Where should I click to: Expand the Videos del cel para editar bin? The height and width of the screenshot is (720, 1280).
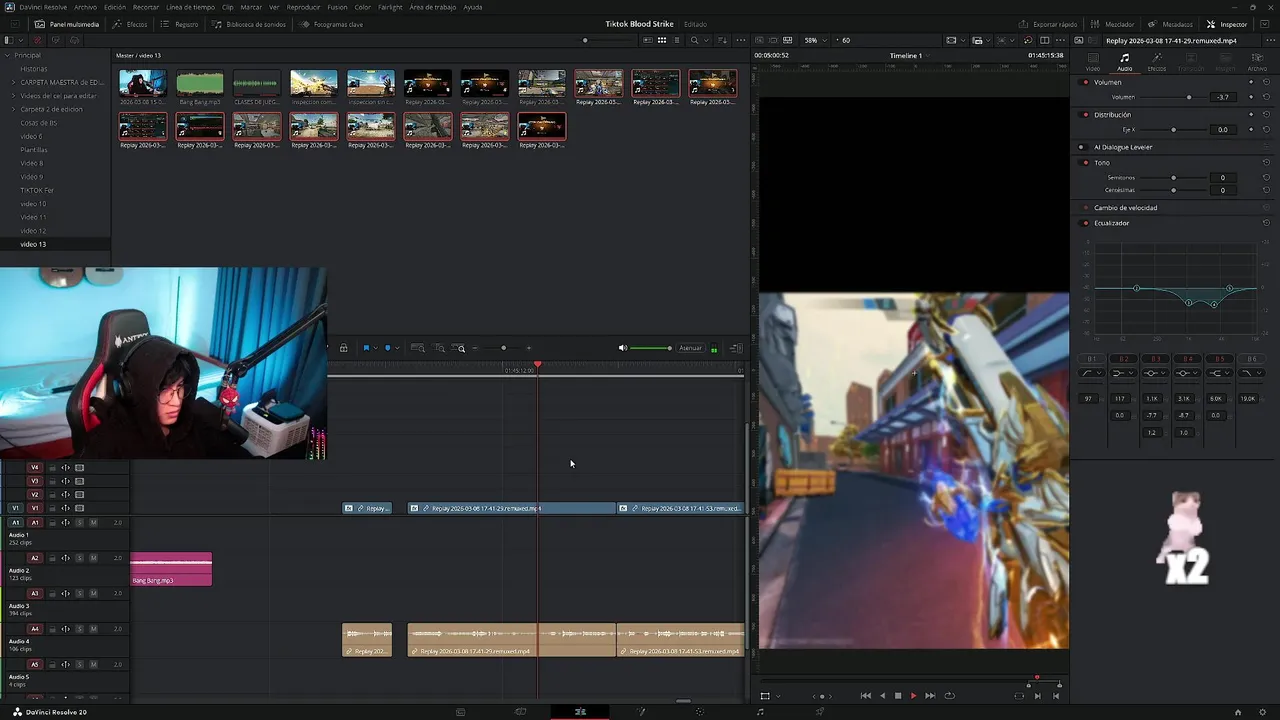tap(14, 96)
